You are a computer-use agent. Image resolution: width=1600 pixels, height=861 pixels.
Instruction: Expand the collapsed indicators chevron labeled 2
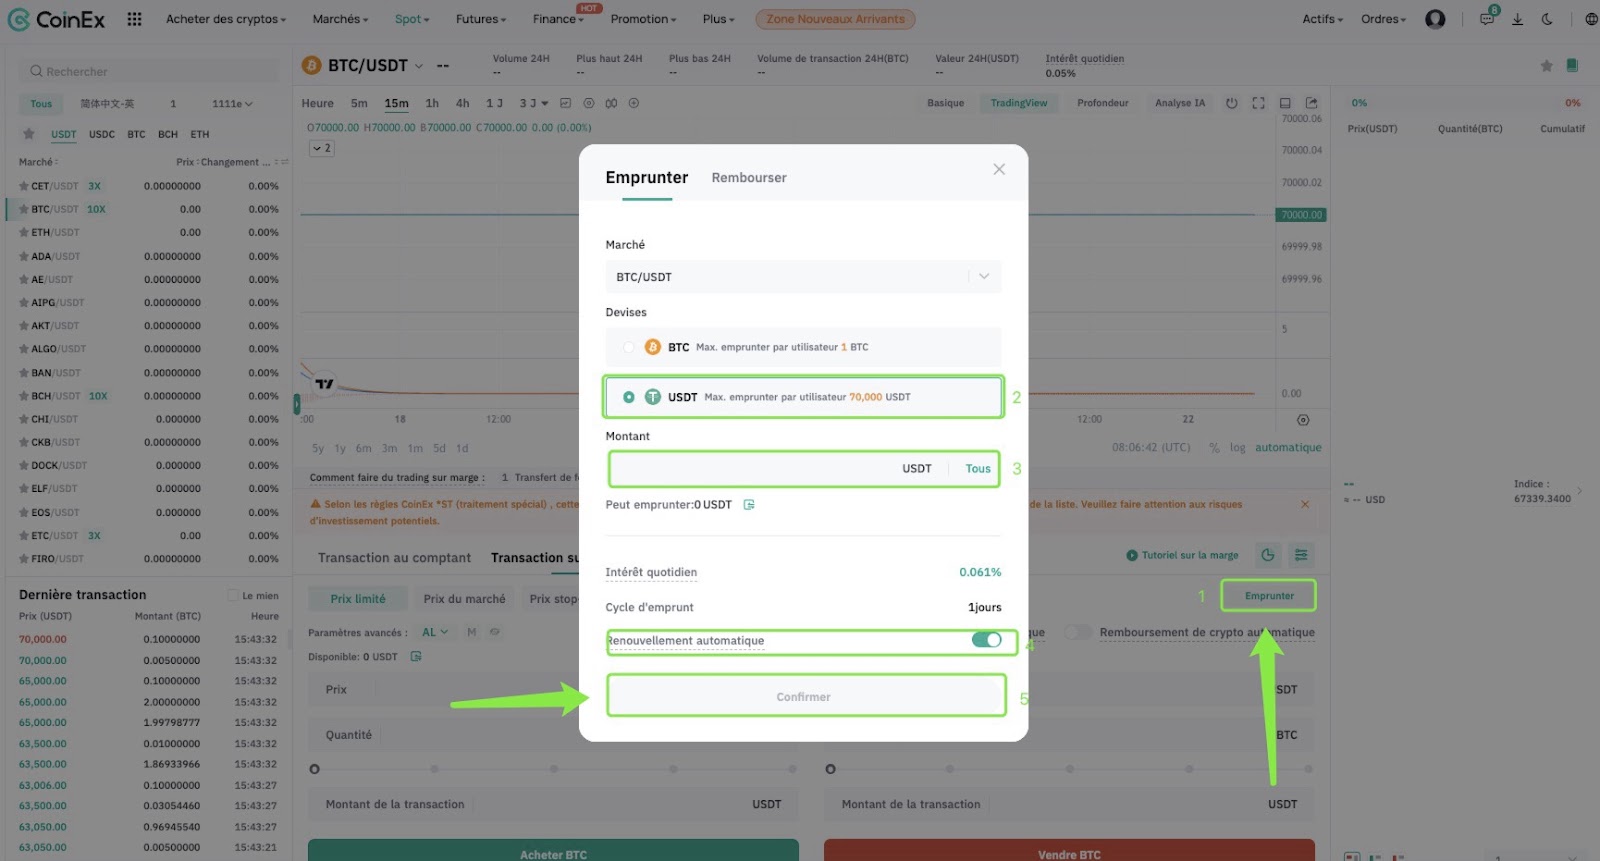322,148
